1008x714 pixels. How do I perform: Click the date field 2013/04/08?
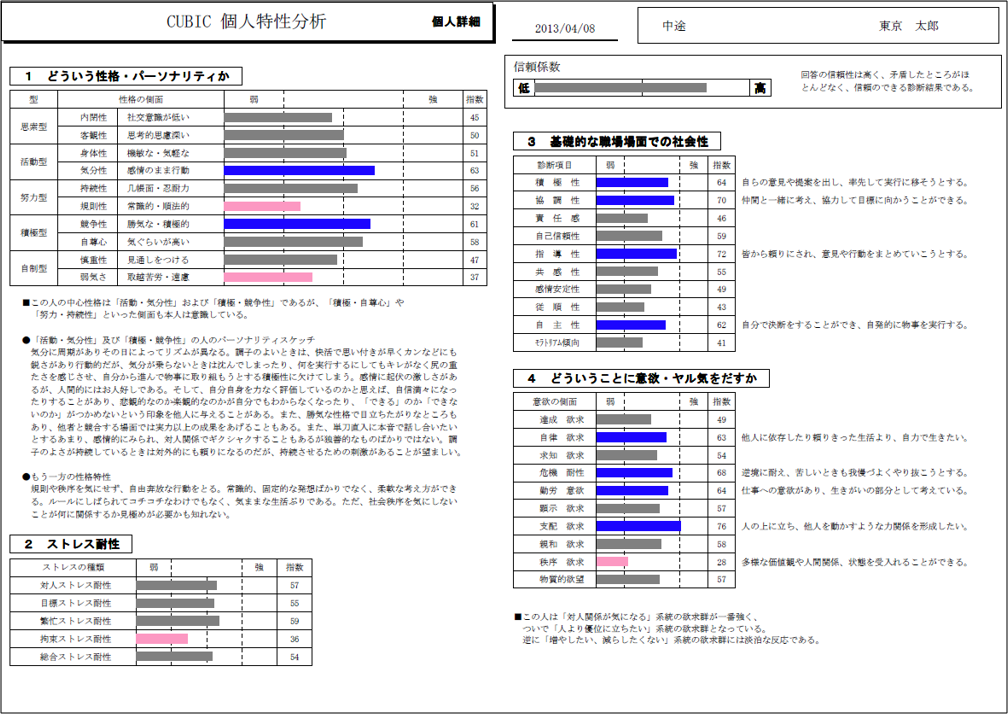pyautogui.click(x=560, y=29)
